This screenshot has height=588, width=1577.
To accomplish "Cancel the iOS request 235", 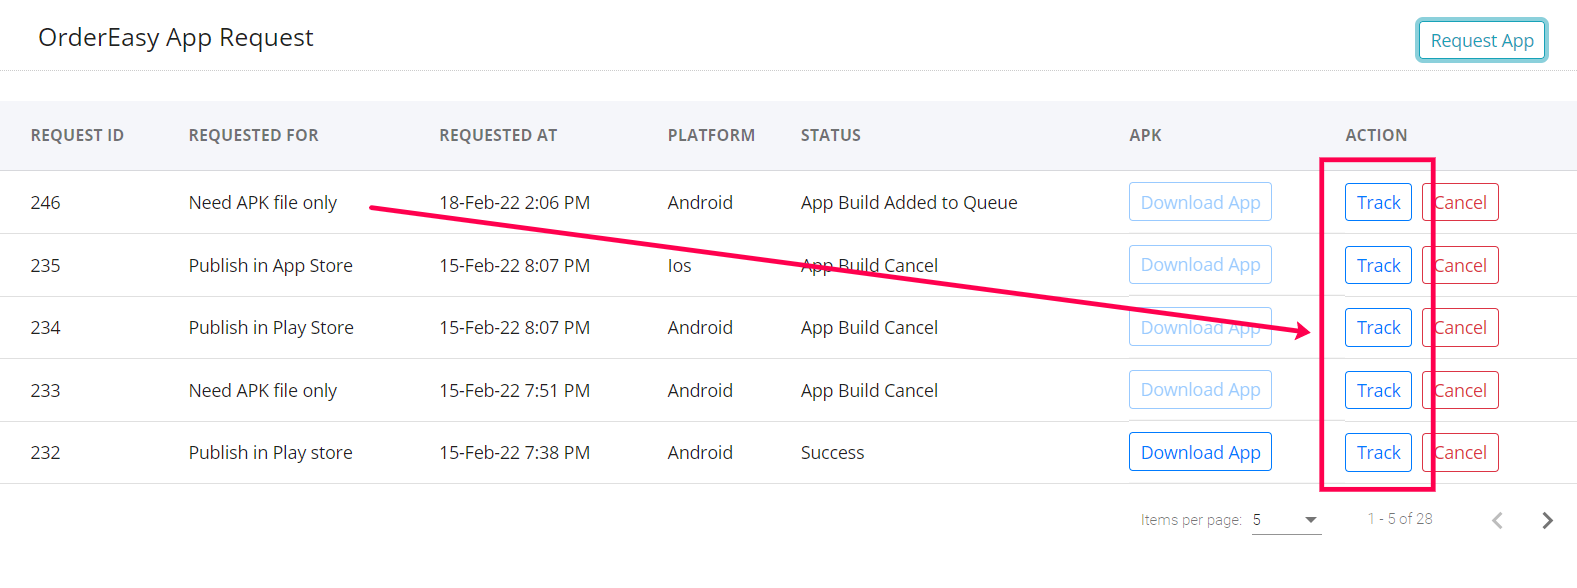I will click(x=1461, y=266).
